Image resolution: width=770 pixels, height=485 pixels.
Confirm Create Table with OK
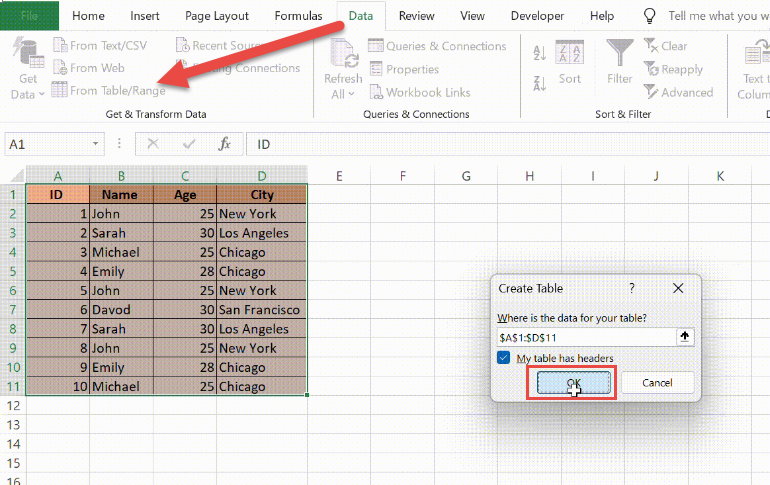574,382
